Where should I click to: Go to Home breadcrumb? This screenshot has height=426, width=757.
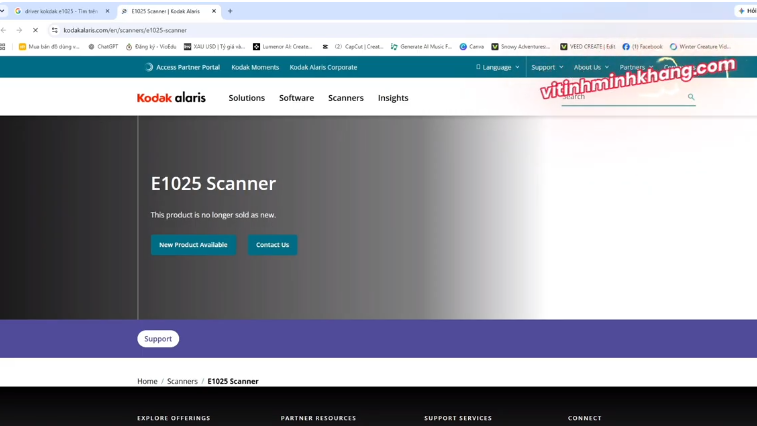[x=147, y=381]
